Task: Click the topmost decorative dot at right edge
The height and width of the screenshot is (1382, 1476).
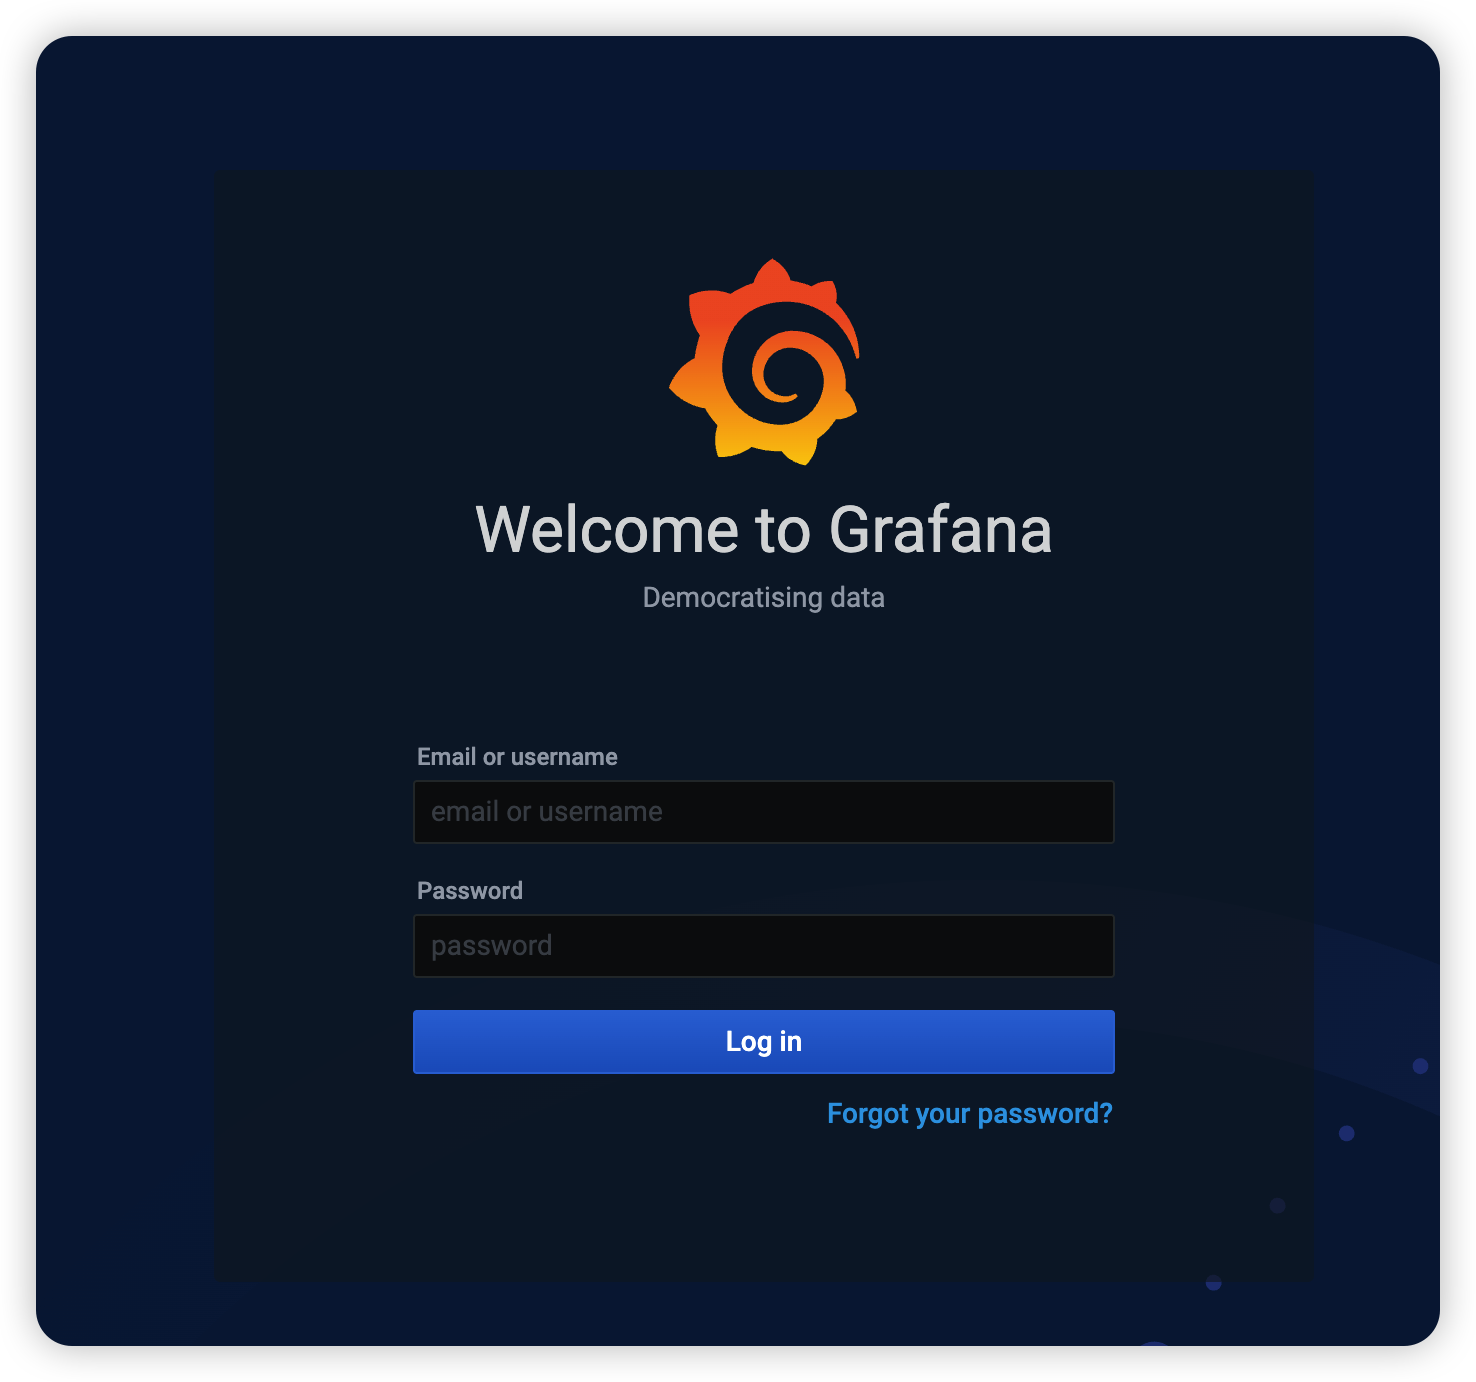Action: pyautogui.click(x=1420, y=1066)
